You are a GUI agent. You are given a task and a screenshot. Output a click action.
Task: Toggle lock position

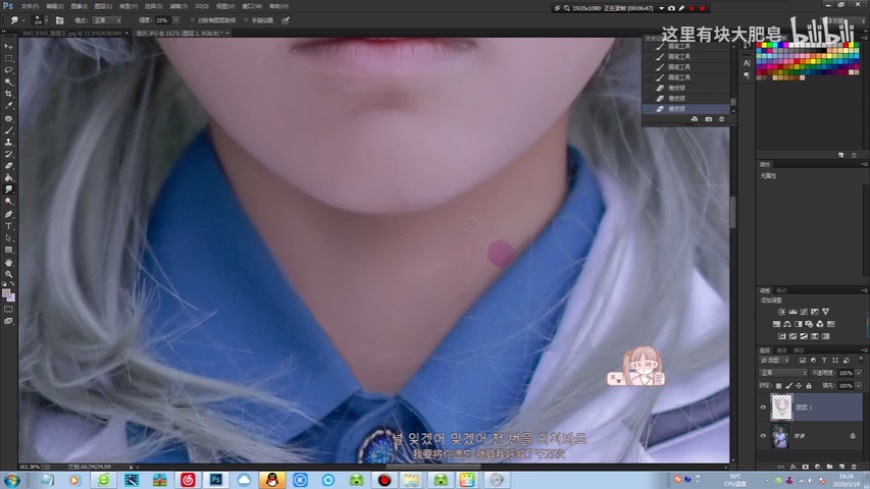point(798,386)
